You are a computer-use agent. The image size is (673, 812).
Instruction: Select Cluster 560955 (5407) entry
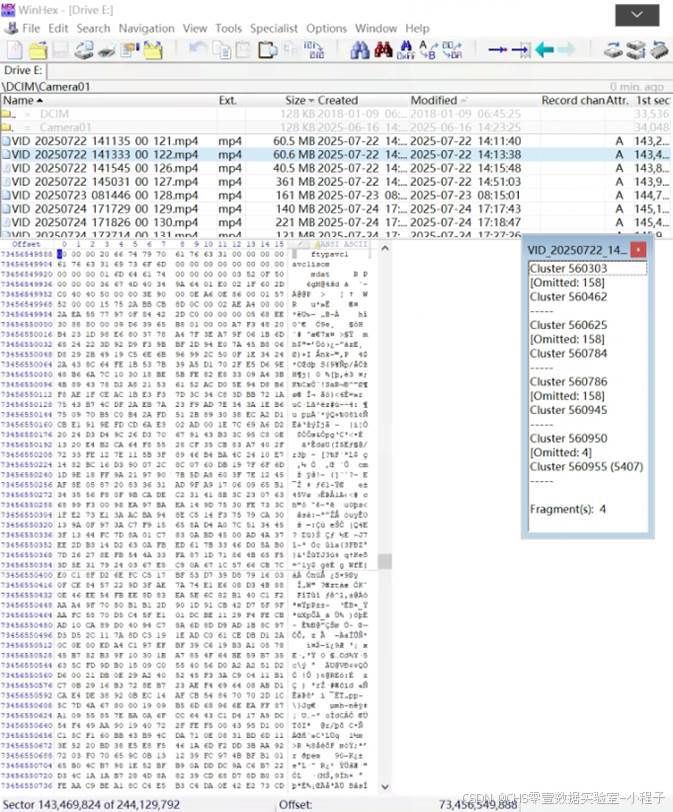click(x=586, y=467)
